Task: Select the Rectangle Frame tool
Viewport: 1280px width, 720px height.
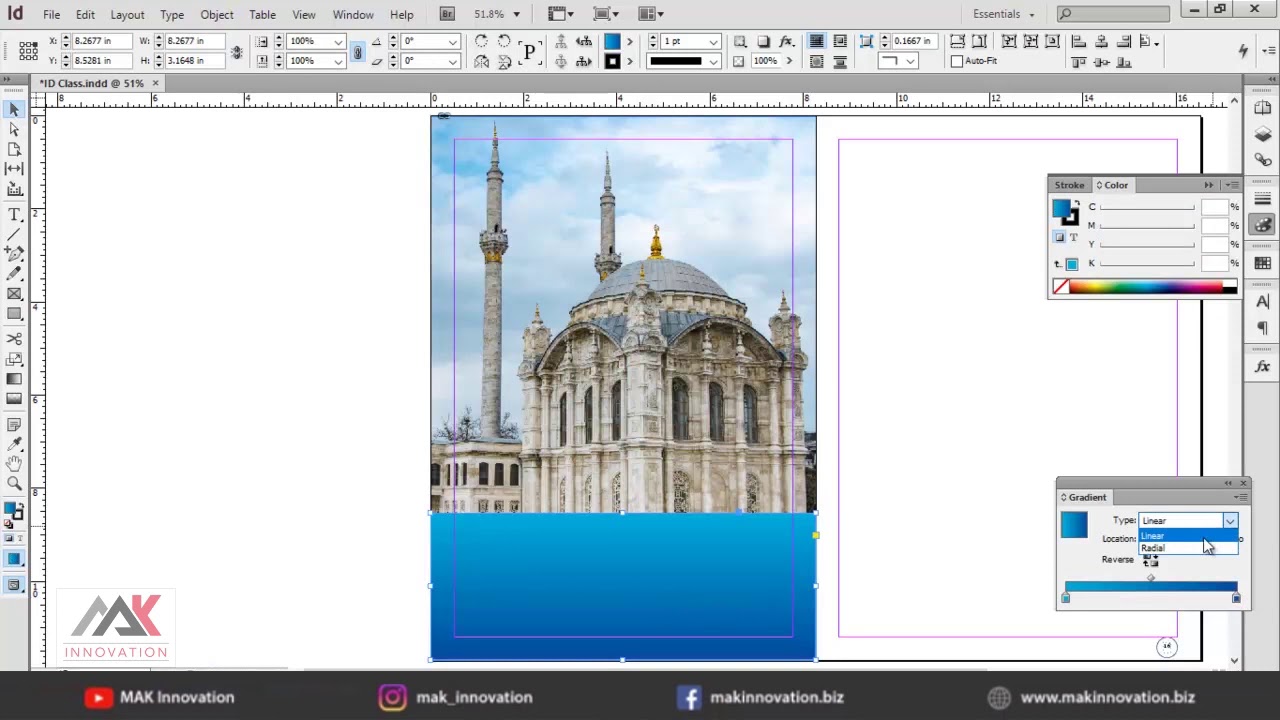Action: coord(14,294)
